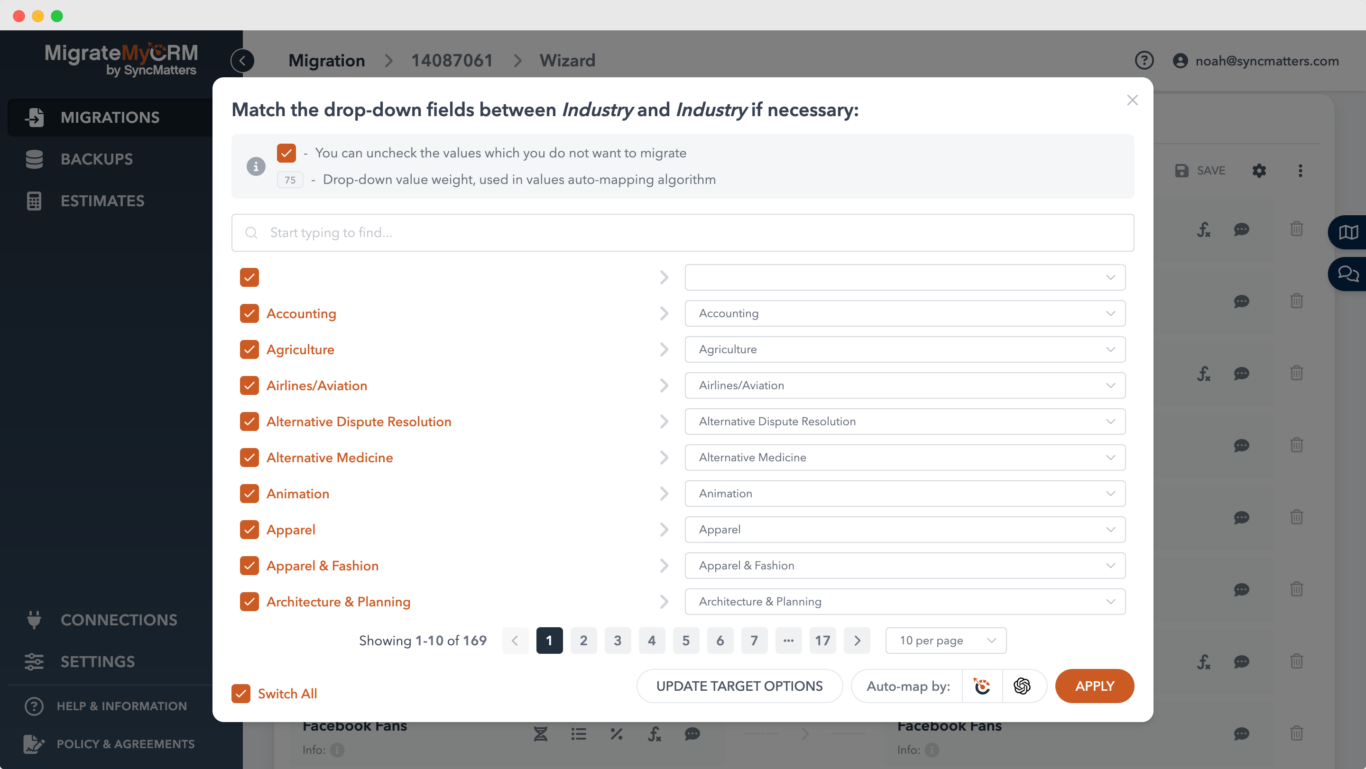Click the back arrow beside the Migration breadcrumb

(241, 60)
